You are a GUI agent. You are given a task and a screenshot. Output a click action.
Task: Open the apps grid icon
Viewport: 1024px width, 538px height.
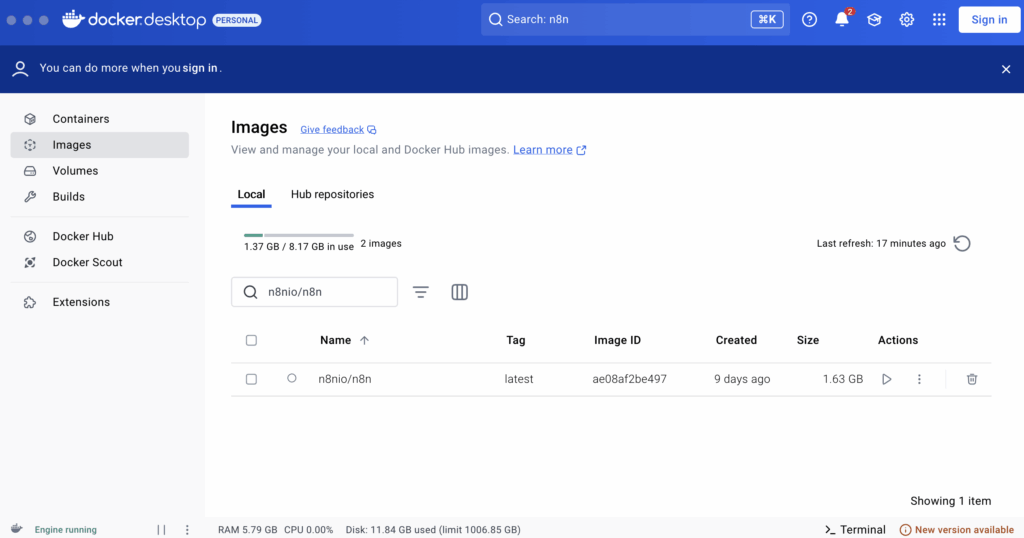pyautogui.click(x=939, y=20)
